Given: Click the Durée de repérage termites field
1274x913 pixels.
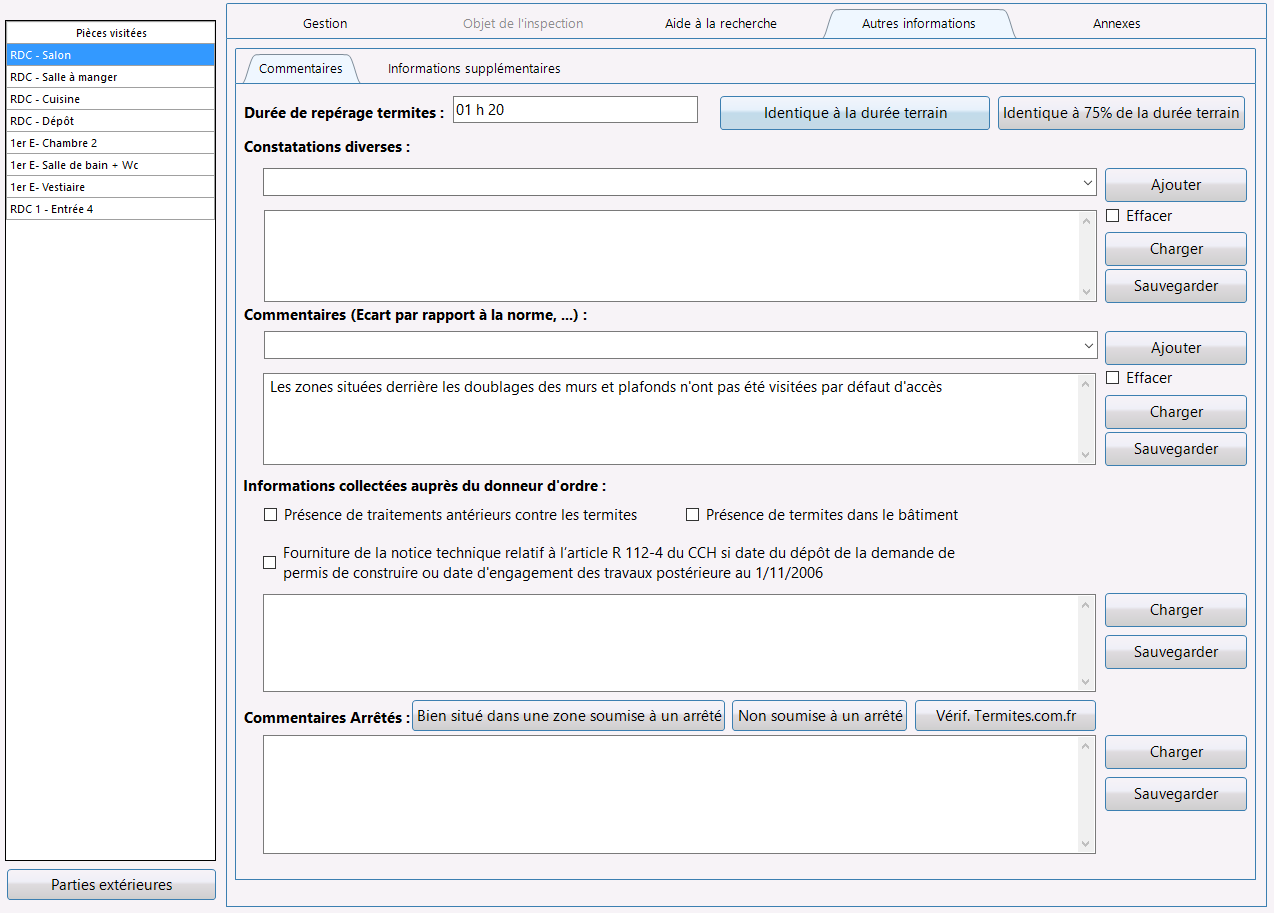Looking at the screenshot, I should [x=575, y=110].
